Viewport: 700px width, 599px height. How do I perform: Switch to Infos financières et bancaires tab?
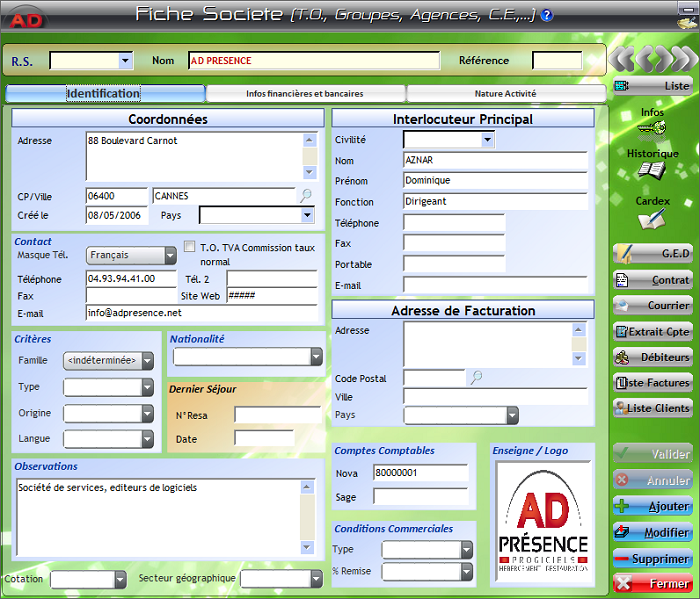(305, 93)
